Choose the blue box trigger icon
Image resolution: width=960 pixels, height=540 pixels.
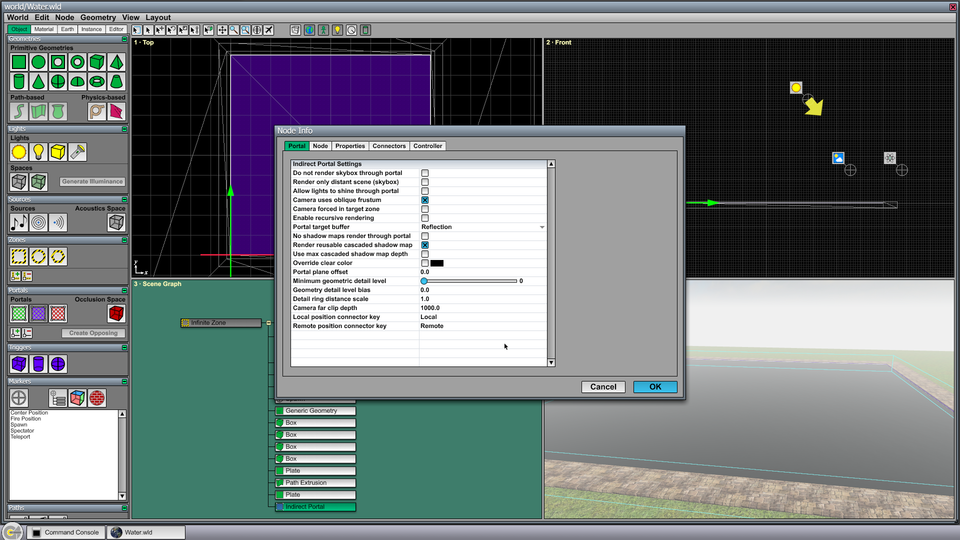[x=18, y=364]
